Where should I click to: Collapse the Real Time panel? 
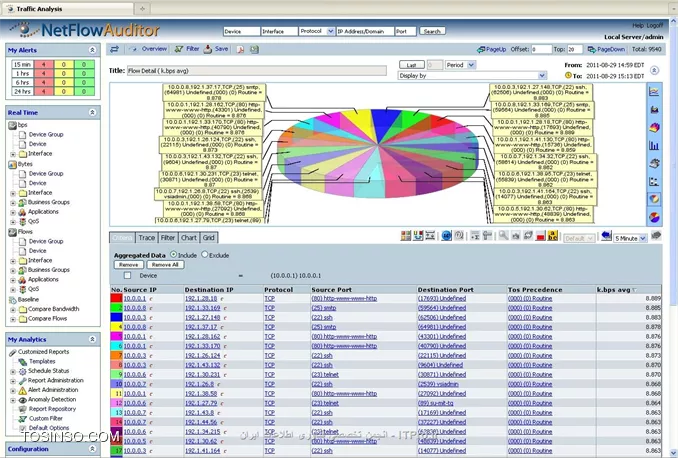[x=92, y=112]
